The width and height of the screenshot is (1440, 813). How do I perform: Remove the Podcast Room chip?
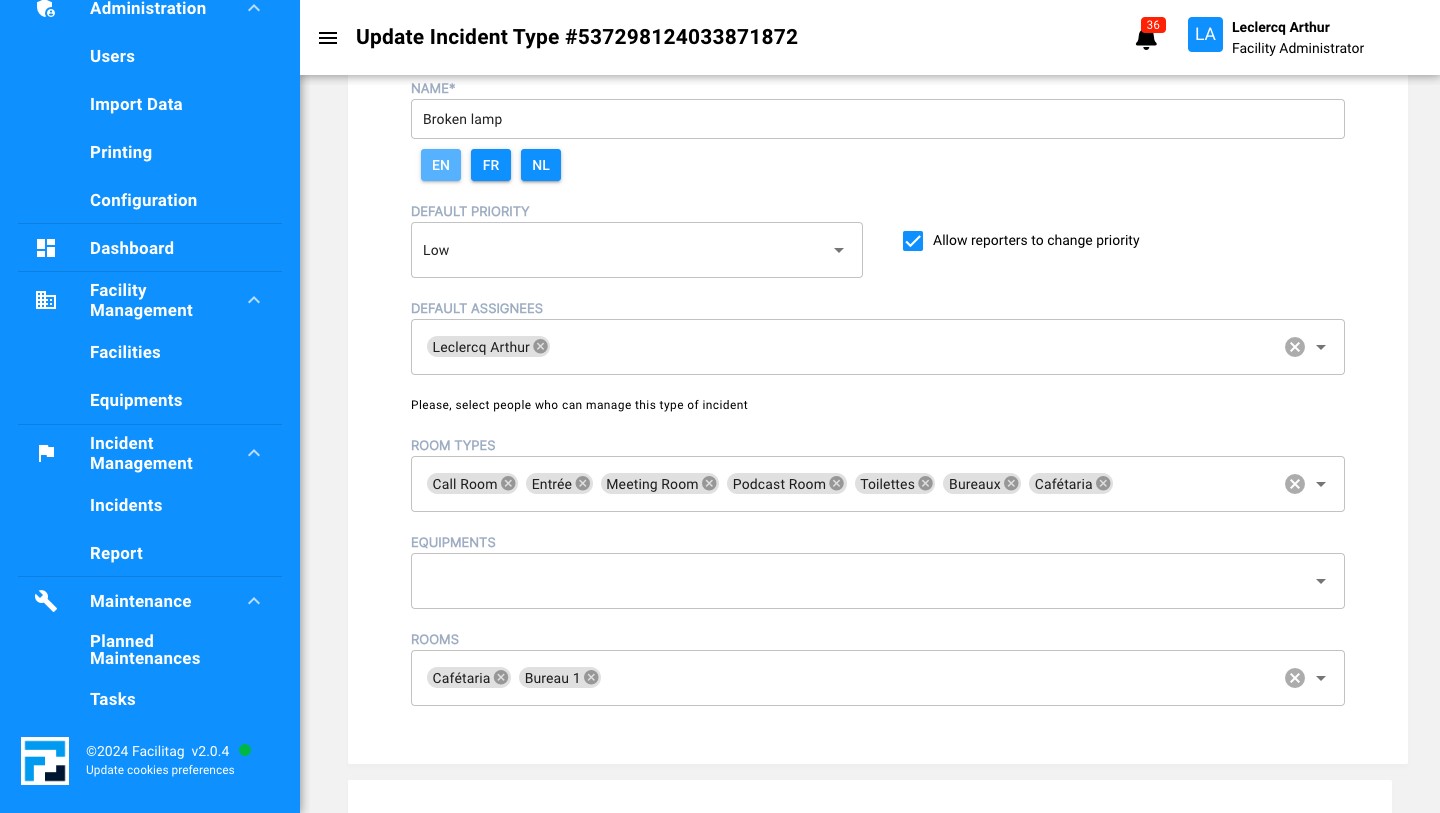(x=837, y=483)
